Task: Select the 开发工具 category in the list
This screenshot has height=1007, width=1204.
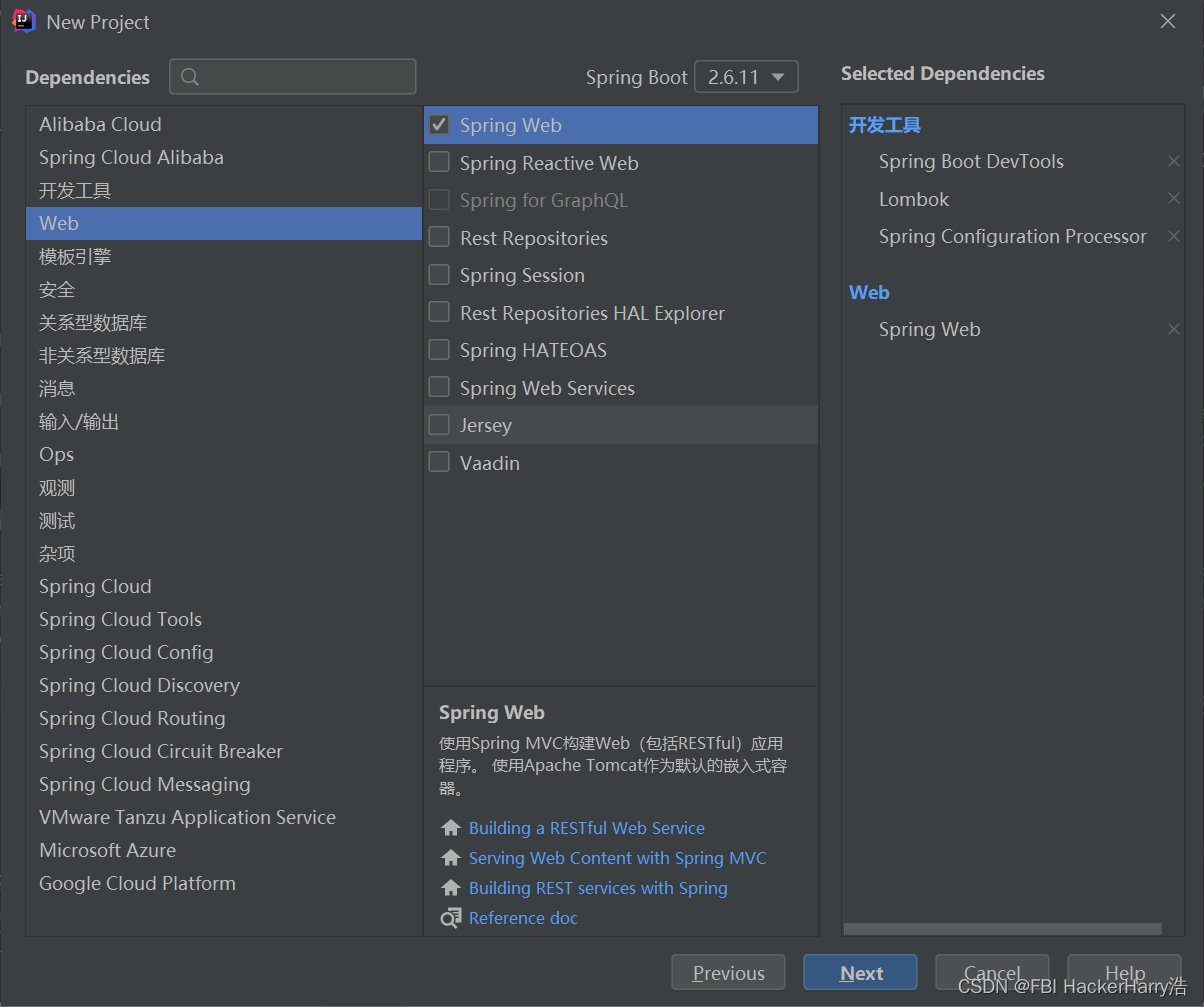Action: (75, 190)
